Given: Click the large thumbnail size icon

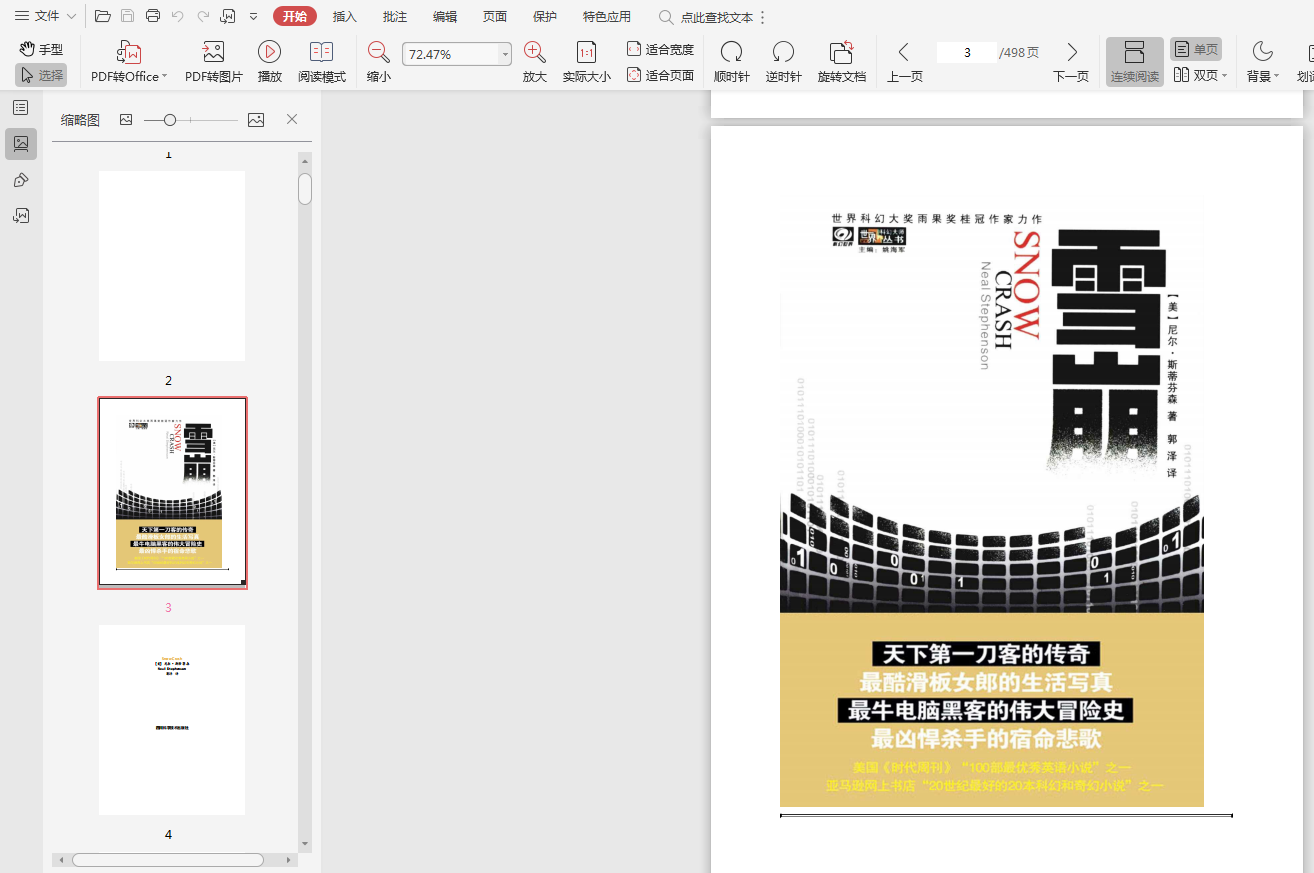Looking at the screenshot, I should [x=256, y=120].
